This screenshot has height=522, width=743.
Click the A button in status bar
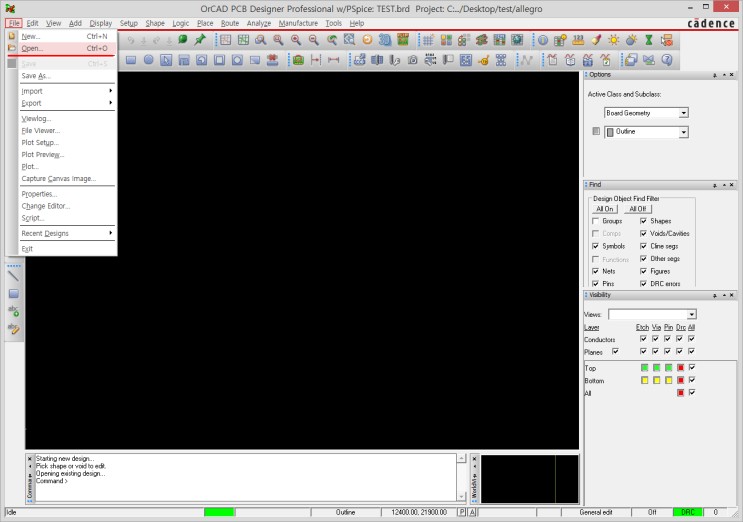tap(472, 512)
